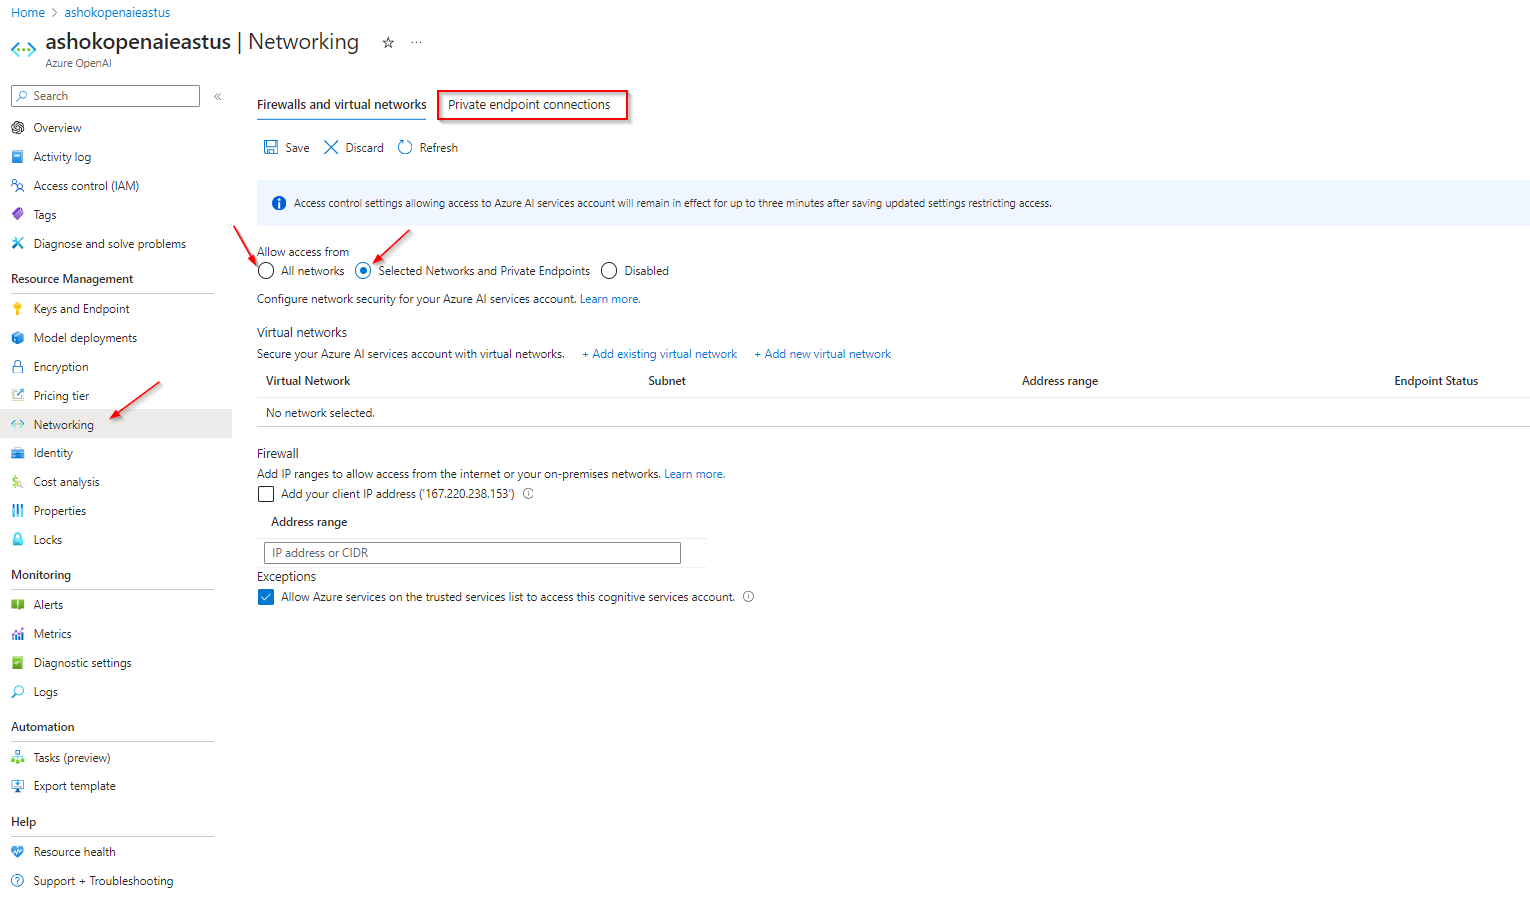Click the Overview sidebar icon
This screenshot has width=1530, height=909.
click(17, 128)
